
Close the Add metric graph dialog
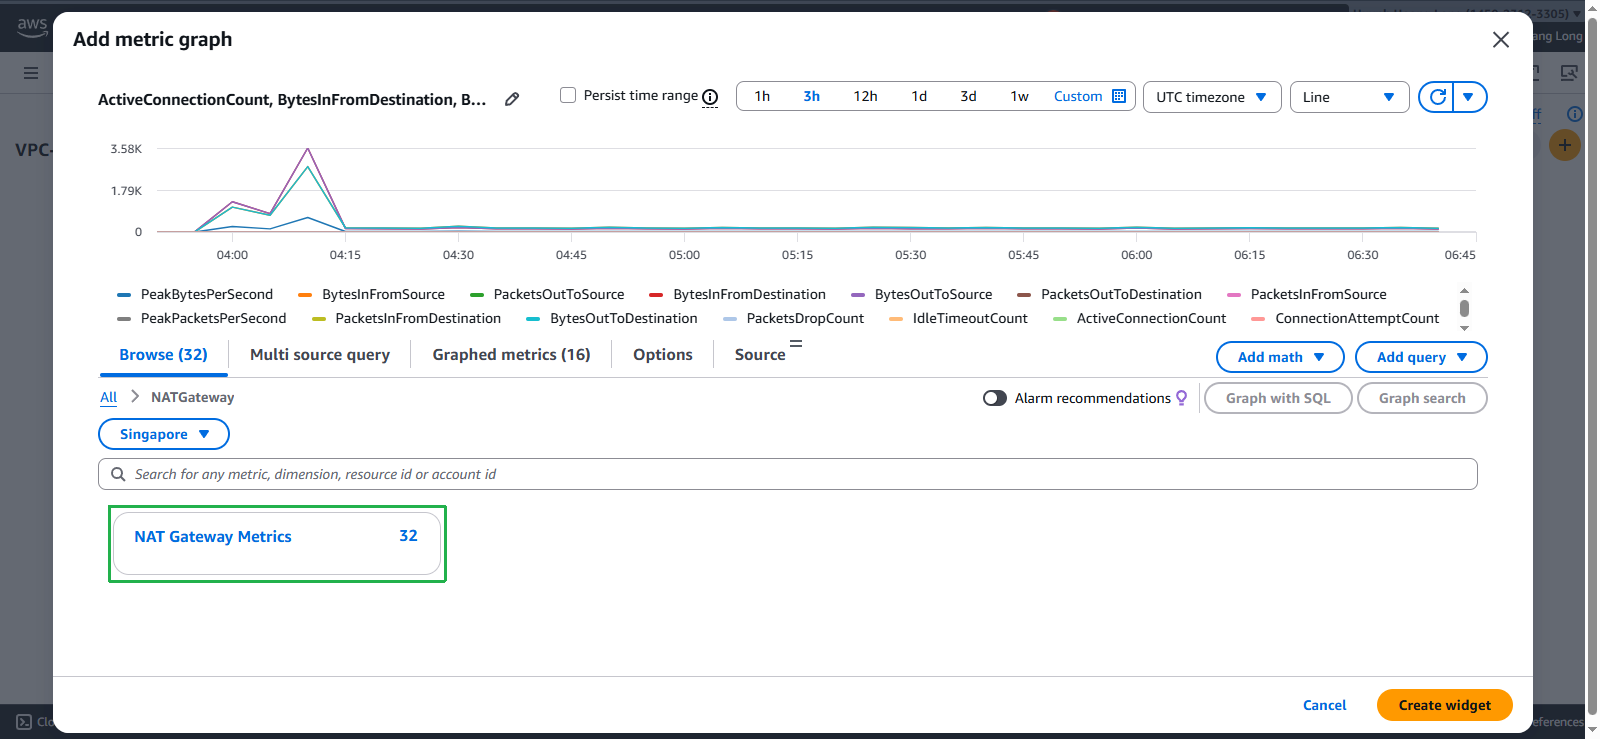[x=1501, y=39]
